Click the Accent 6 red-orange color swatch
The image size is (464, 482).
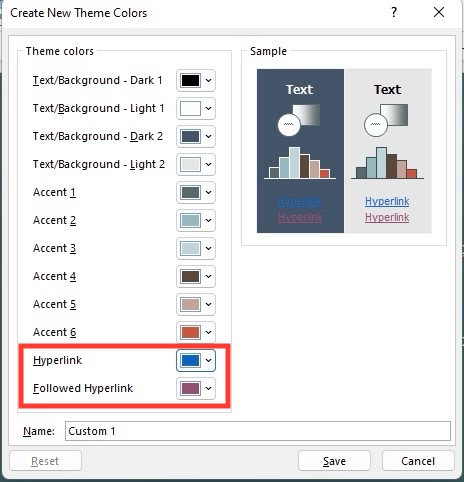pos(190,332)
